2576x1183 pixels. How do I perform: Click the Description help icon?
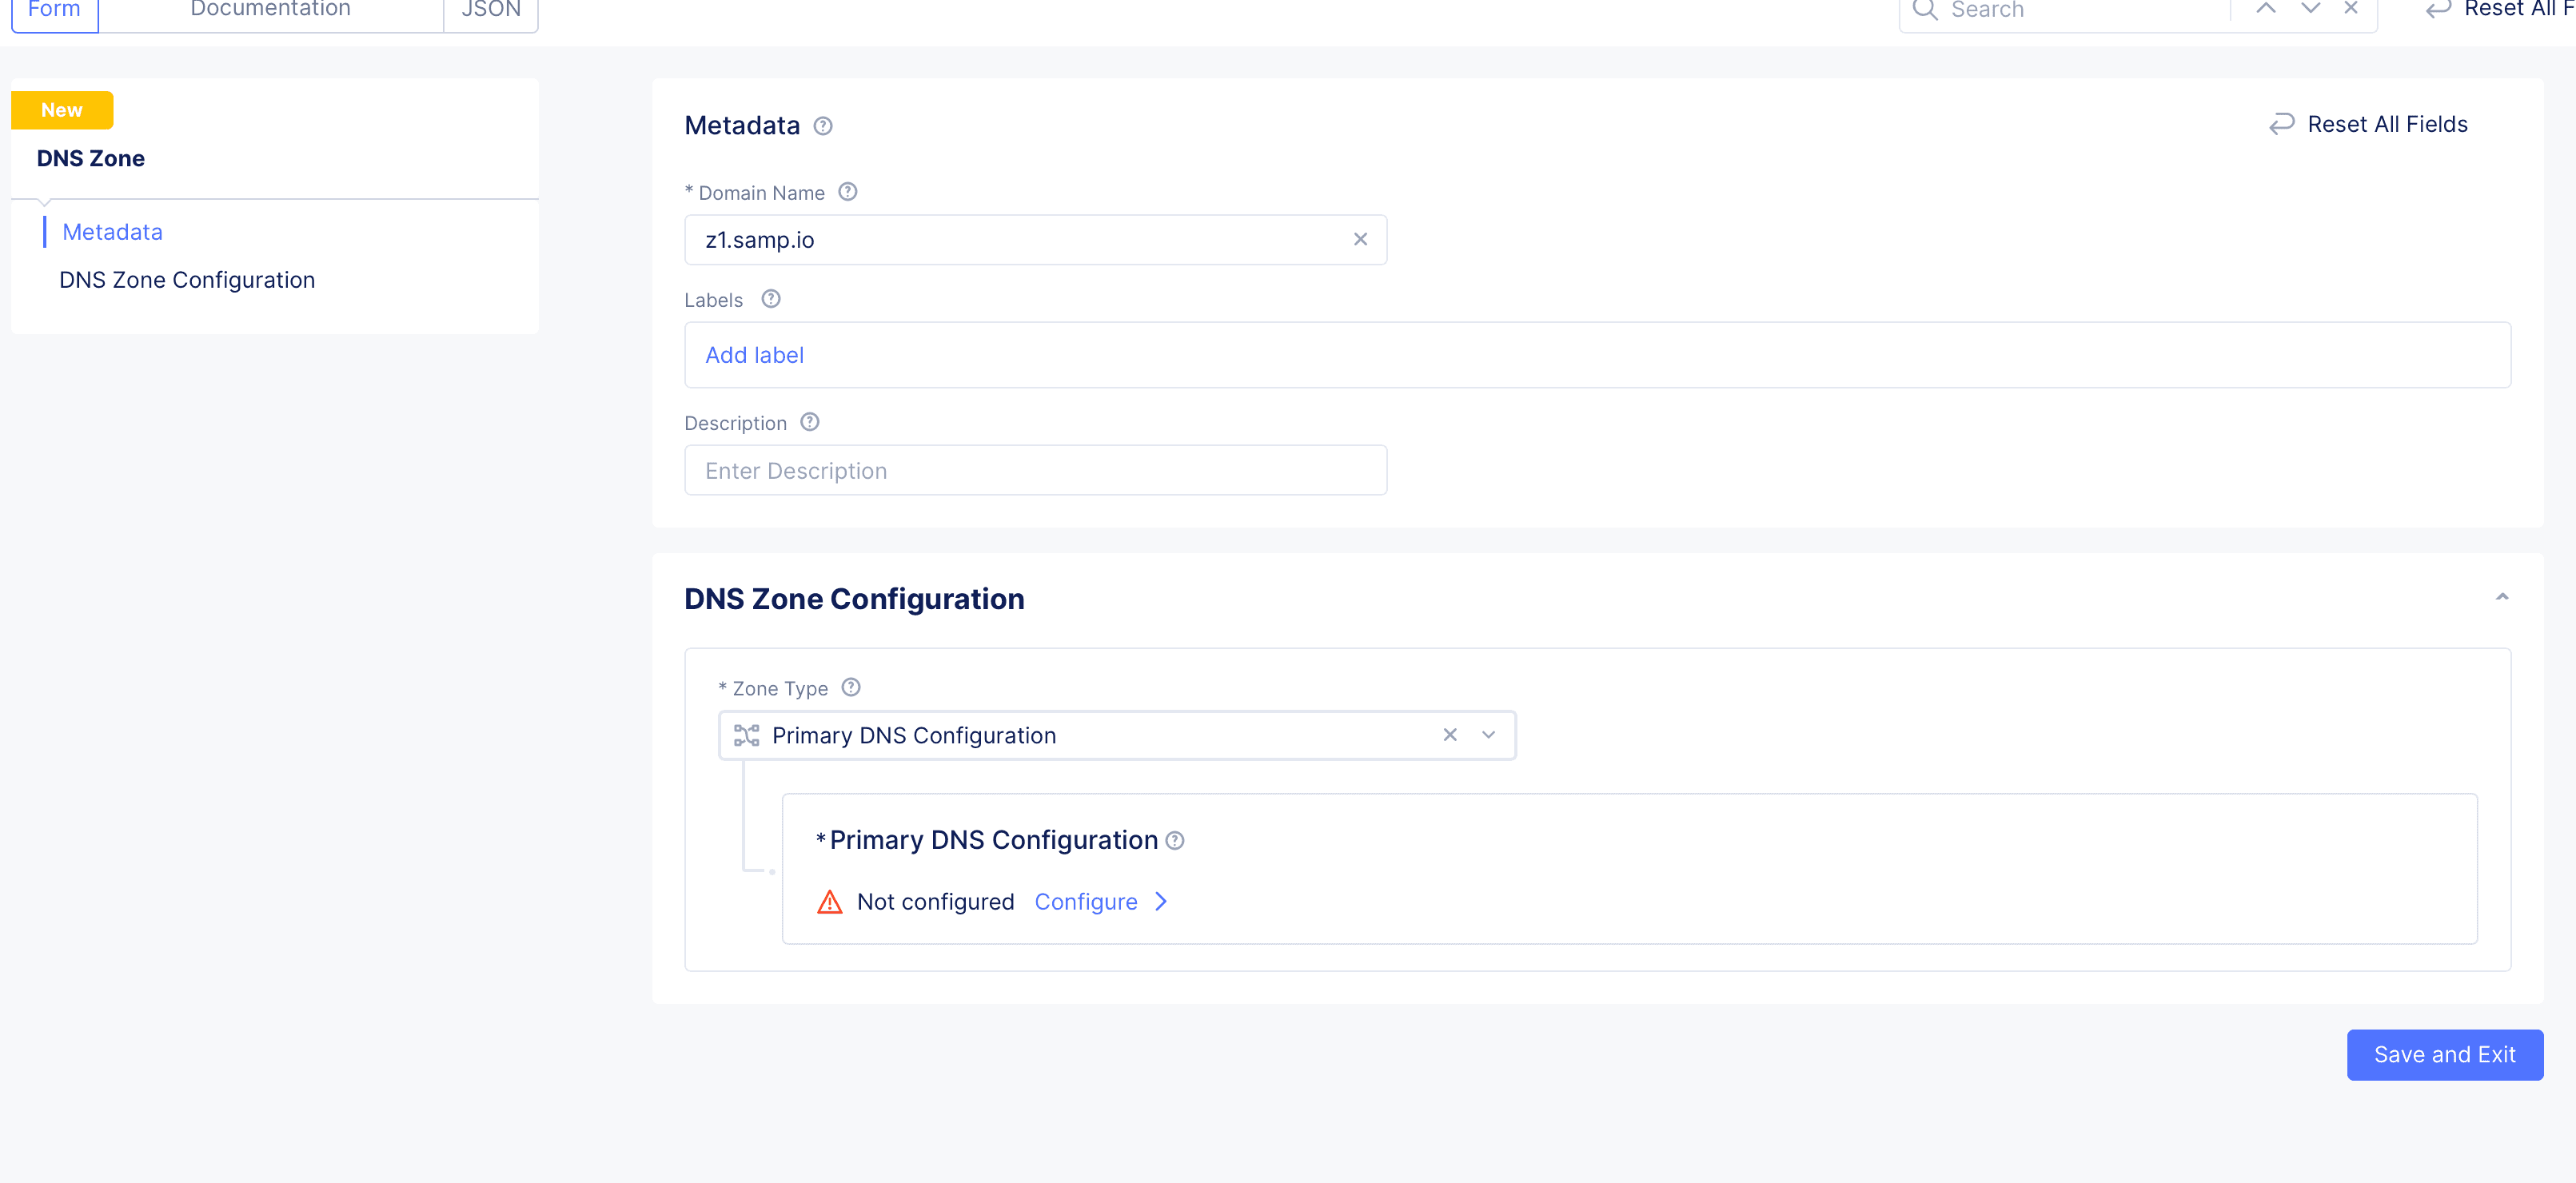pos(809,422)
